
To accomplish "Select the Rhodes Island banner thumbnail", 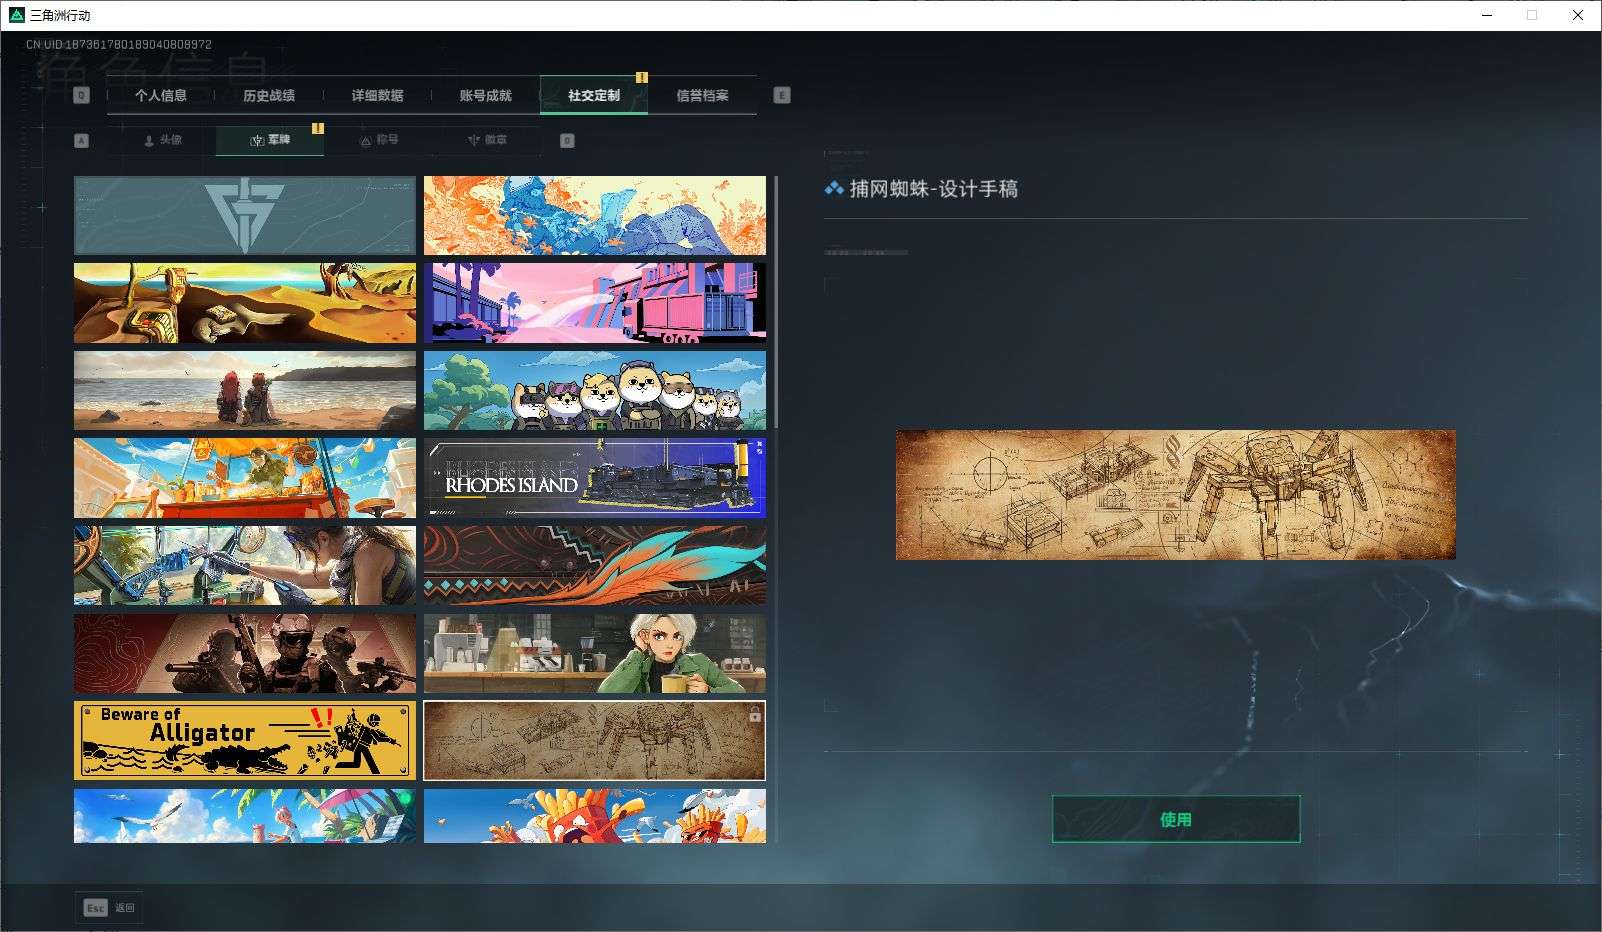I will 594,478.
